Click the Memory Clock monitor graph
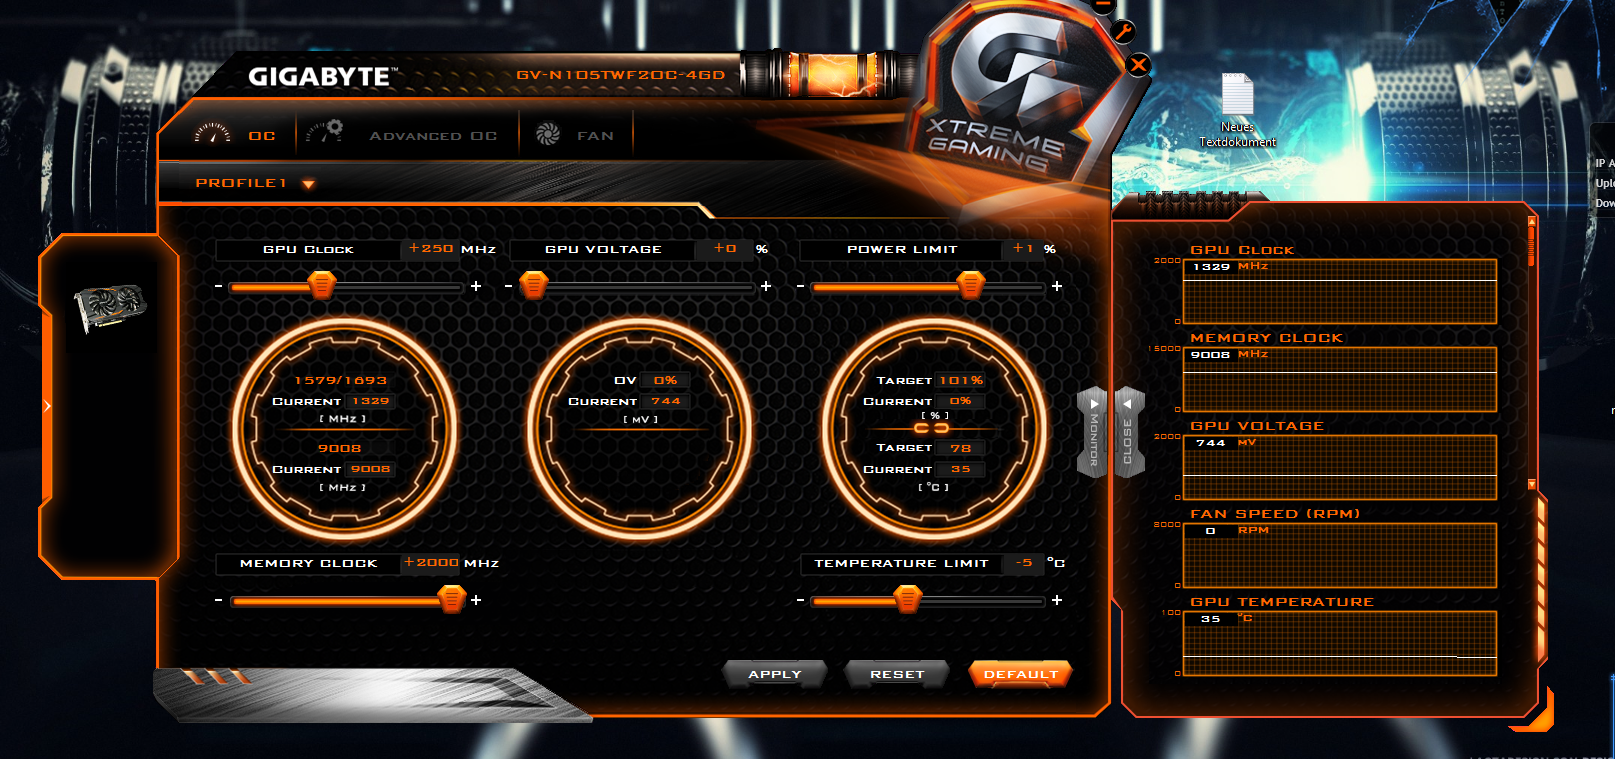The width and height of the screenshot is (1615, 759). tap(1340, 379)
